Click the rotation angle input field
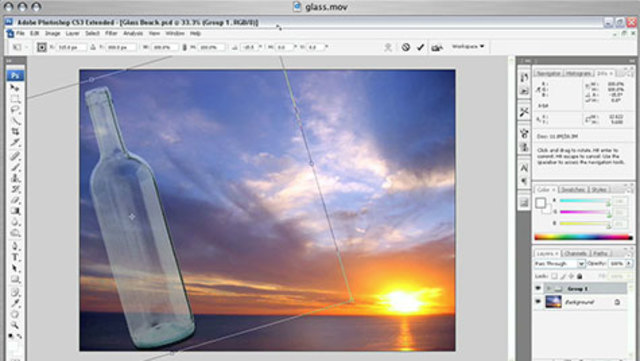 point(250,47)
